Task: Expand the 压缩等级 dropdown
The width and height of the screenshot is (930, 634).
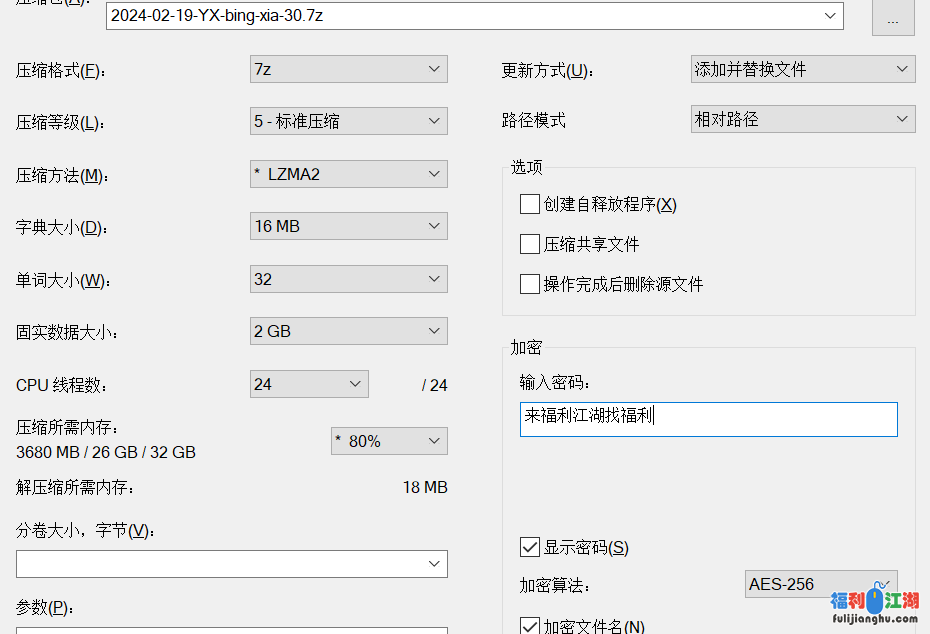Action: click(x=348, y=122)
